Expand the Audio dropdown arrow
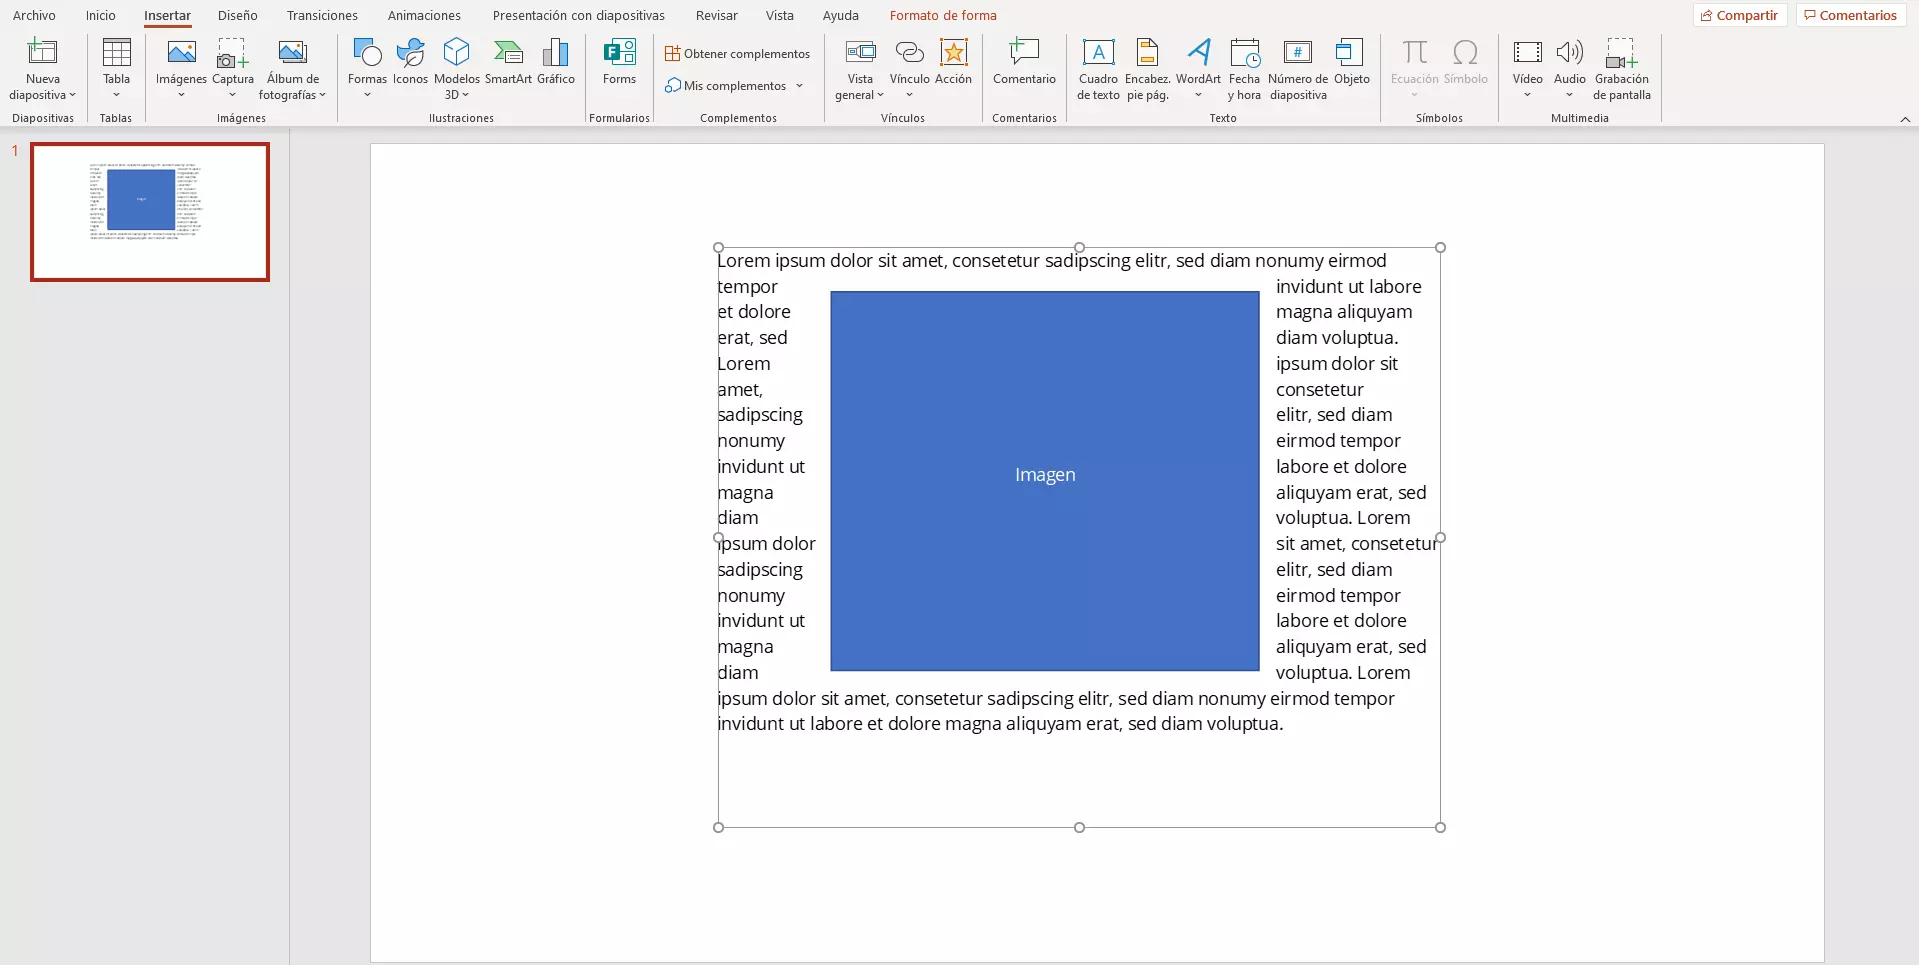Viewport: 1919px width, 965px height. (1569, 96)
